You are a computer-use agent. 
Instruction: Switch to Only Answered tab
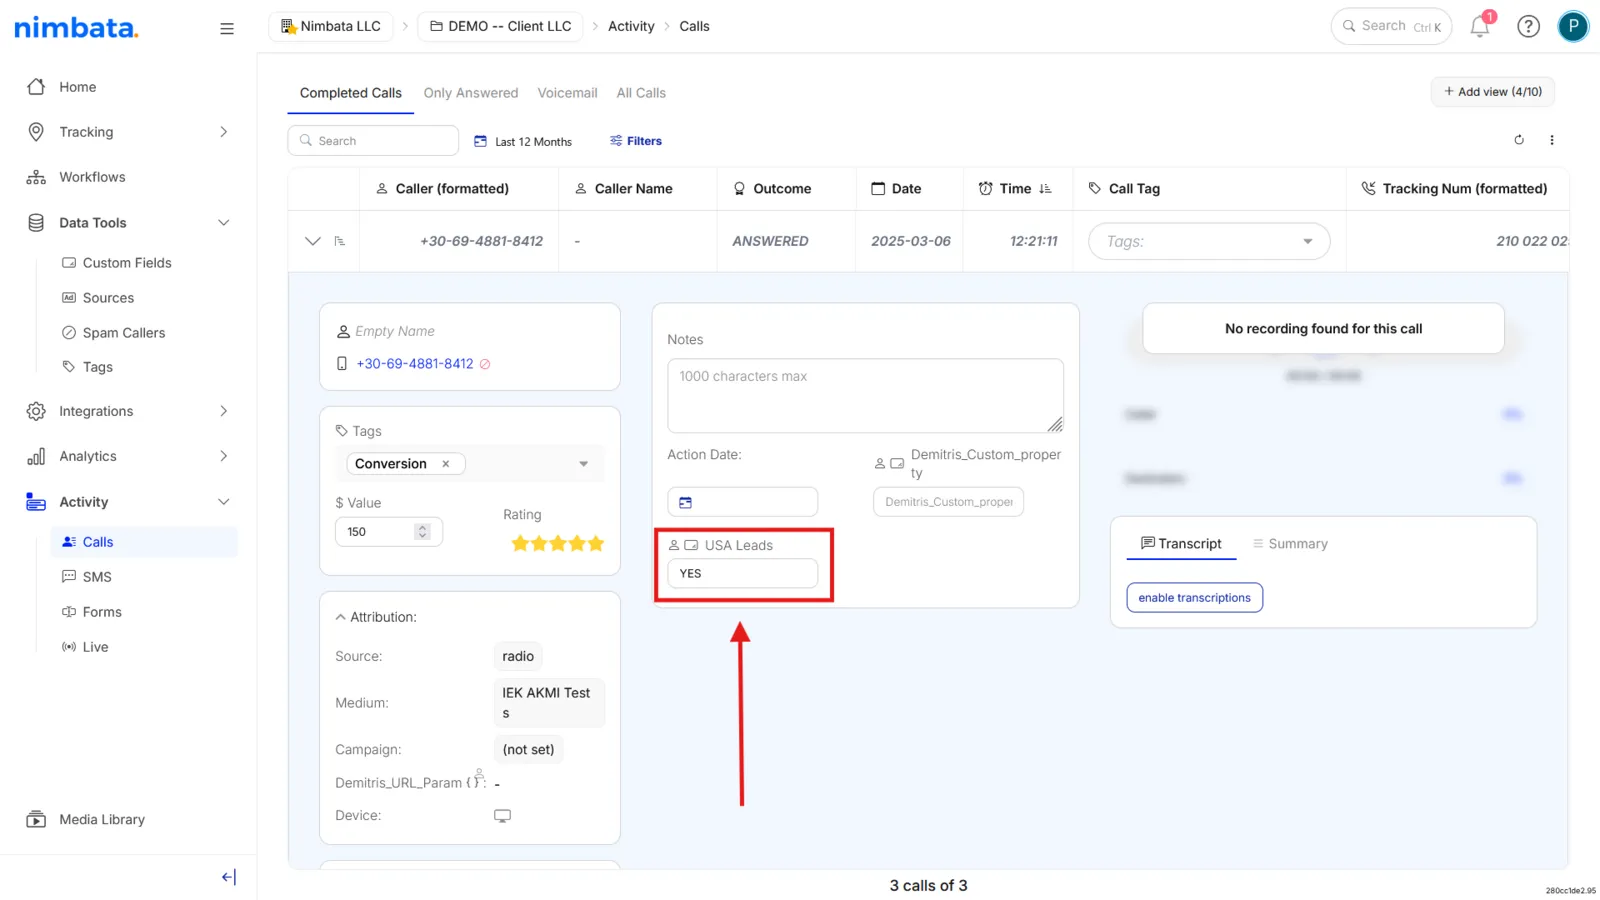pos(471,93)
